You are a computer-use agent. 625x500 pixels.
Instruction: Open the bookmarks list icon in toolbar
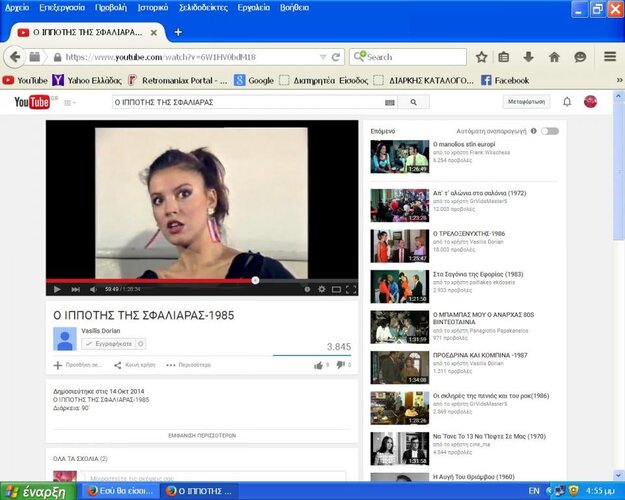coord(504,57)
